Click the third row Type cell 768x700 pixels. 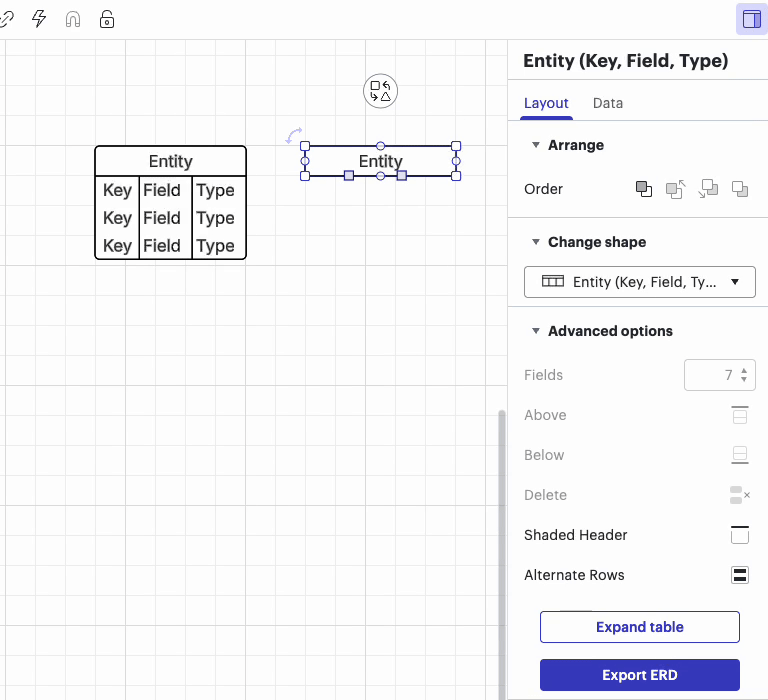(216, 246)
